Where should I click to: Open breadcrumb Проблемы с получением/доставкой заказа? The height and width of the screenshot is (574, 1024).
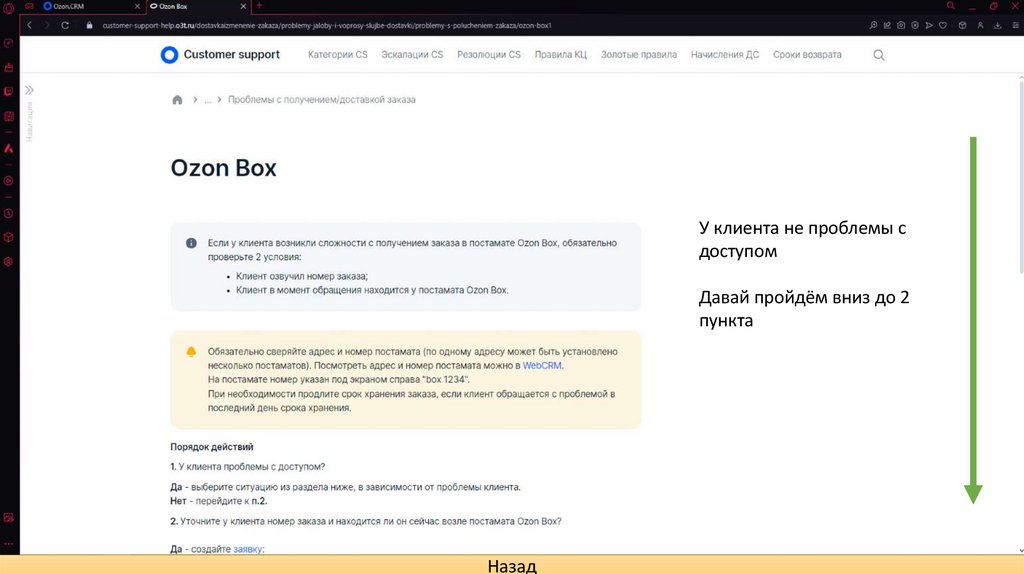(321, 100)
